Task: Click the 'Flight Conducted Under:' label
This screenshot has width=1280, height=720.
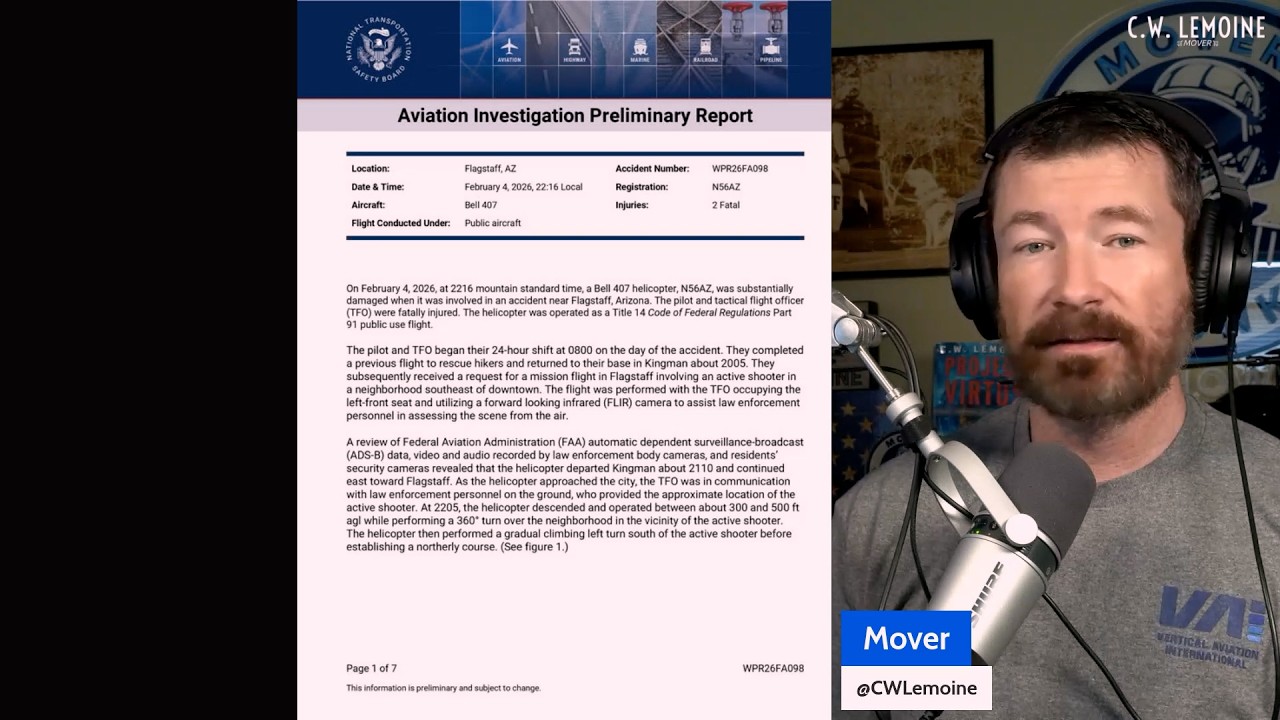Action: click(401, 223)
